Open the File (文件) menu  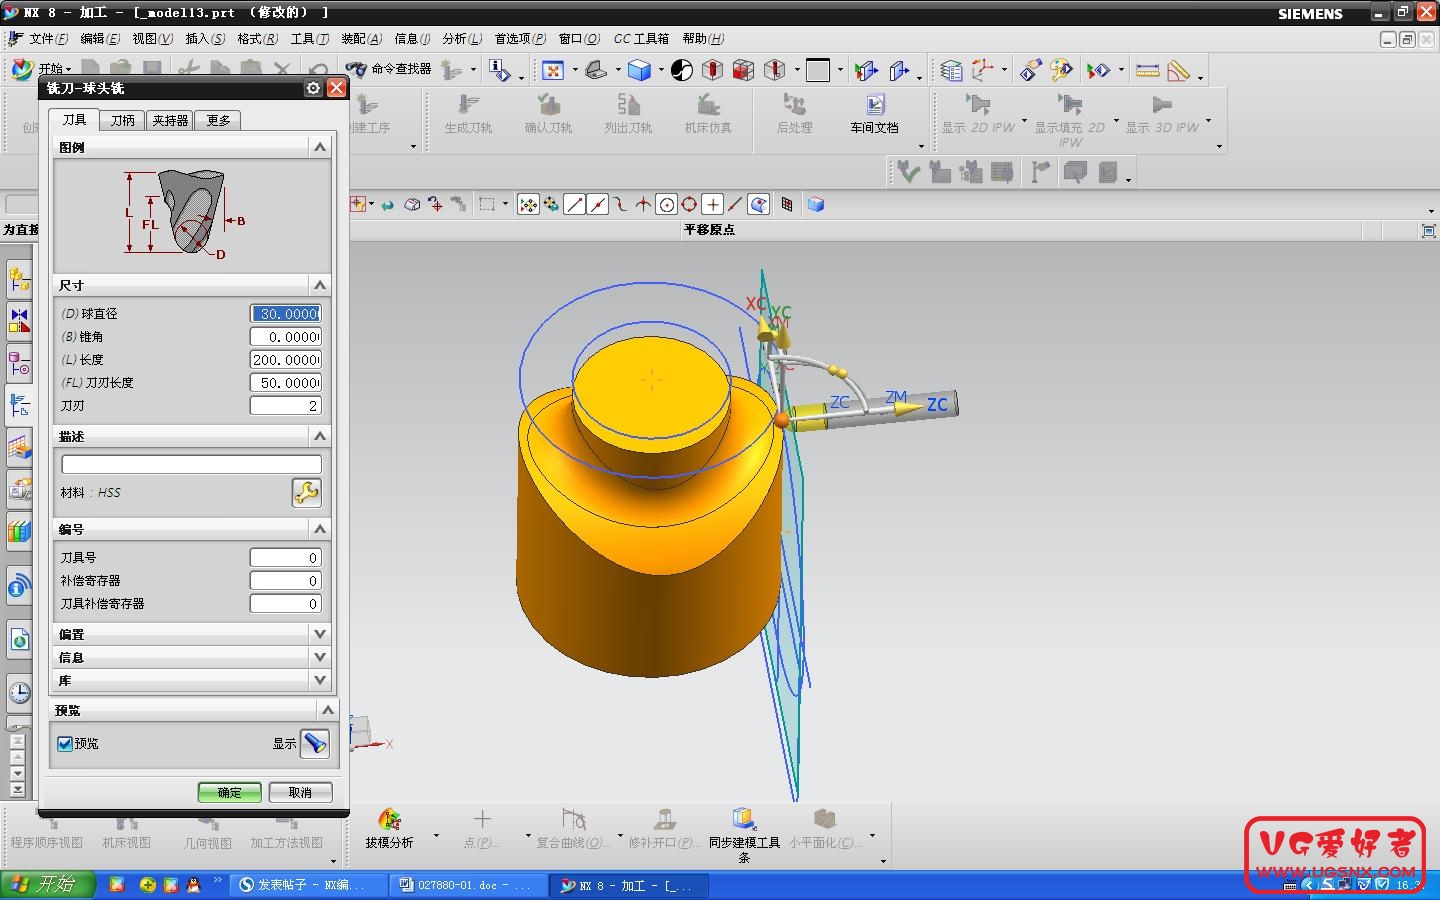48,39
